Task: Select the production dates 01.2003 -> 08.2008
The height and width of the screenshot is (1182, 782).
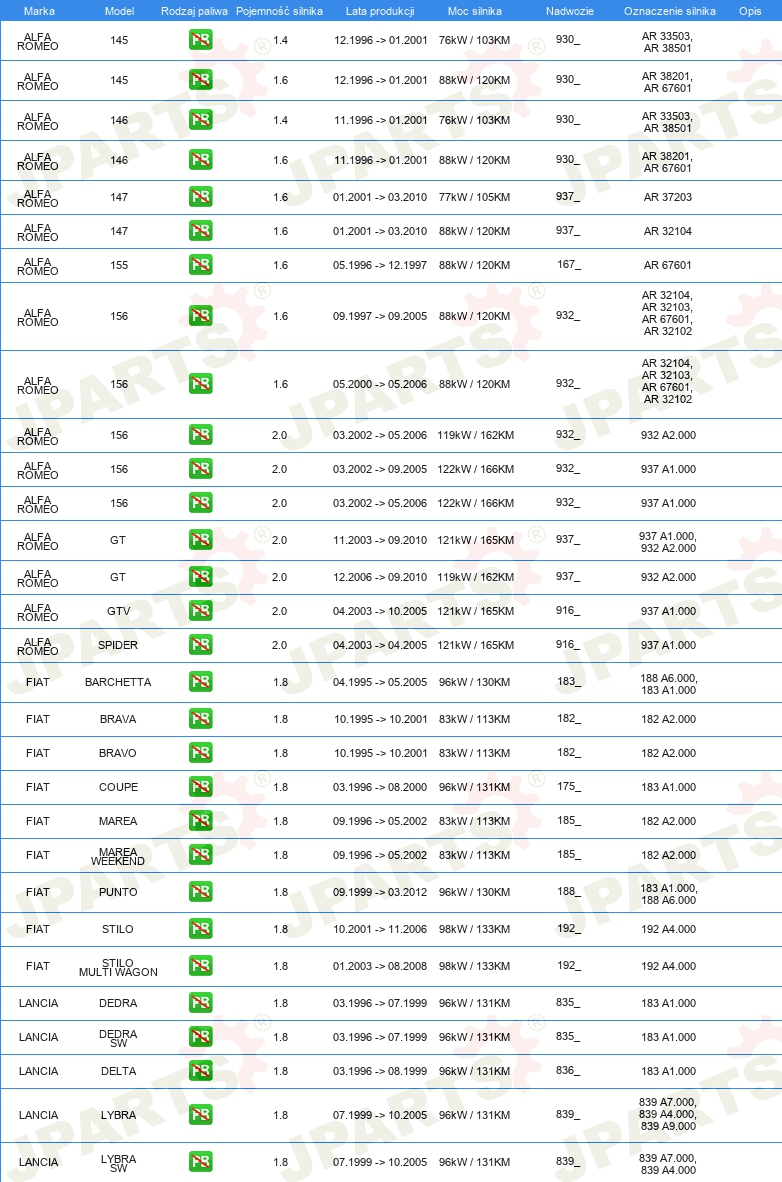Action: pos(380,966)
